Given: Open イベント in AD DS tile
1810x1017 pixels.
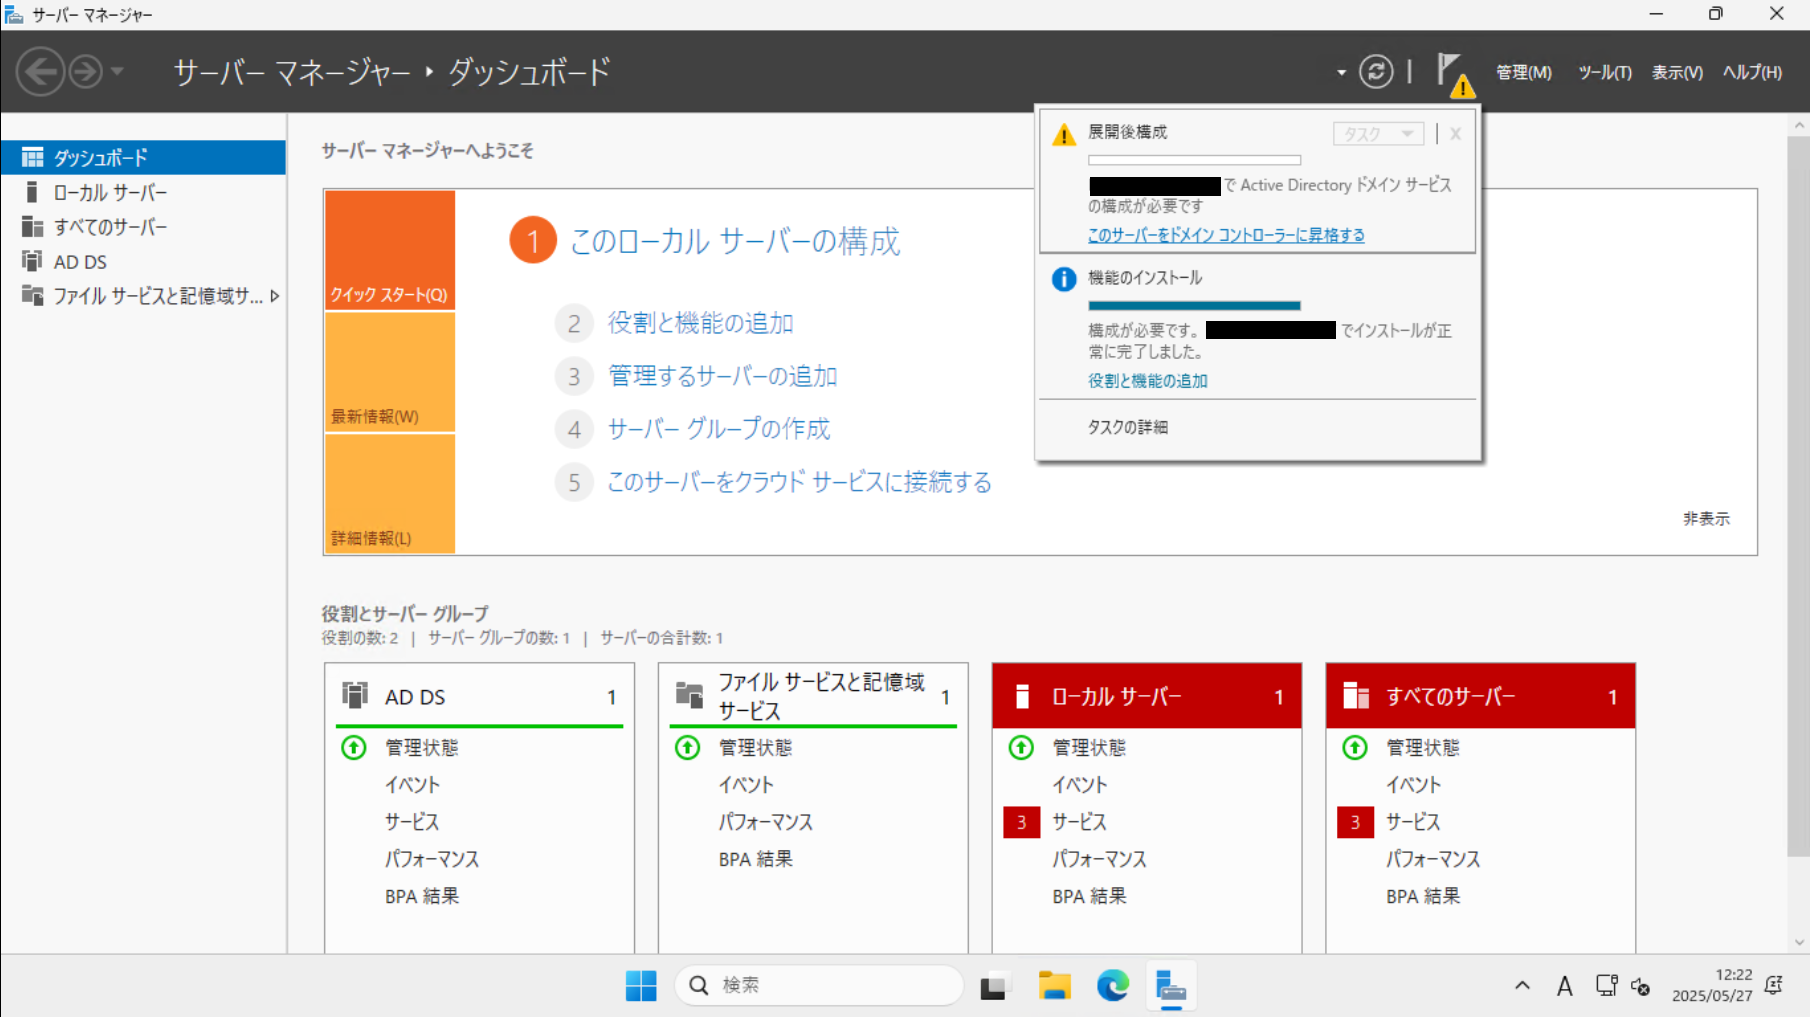Looking at the screenshot, I should click(x=412, y=785).
